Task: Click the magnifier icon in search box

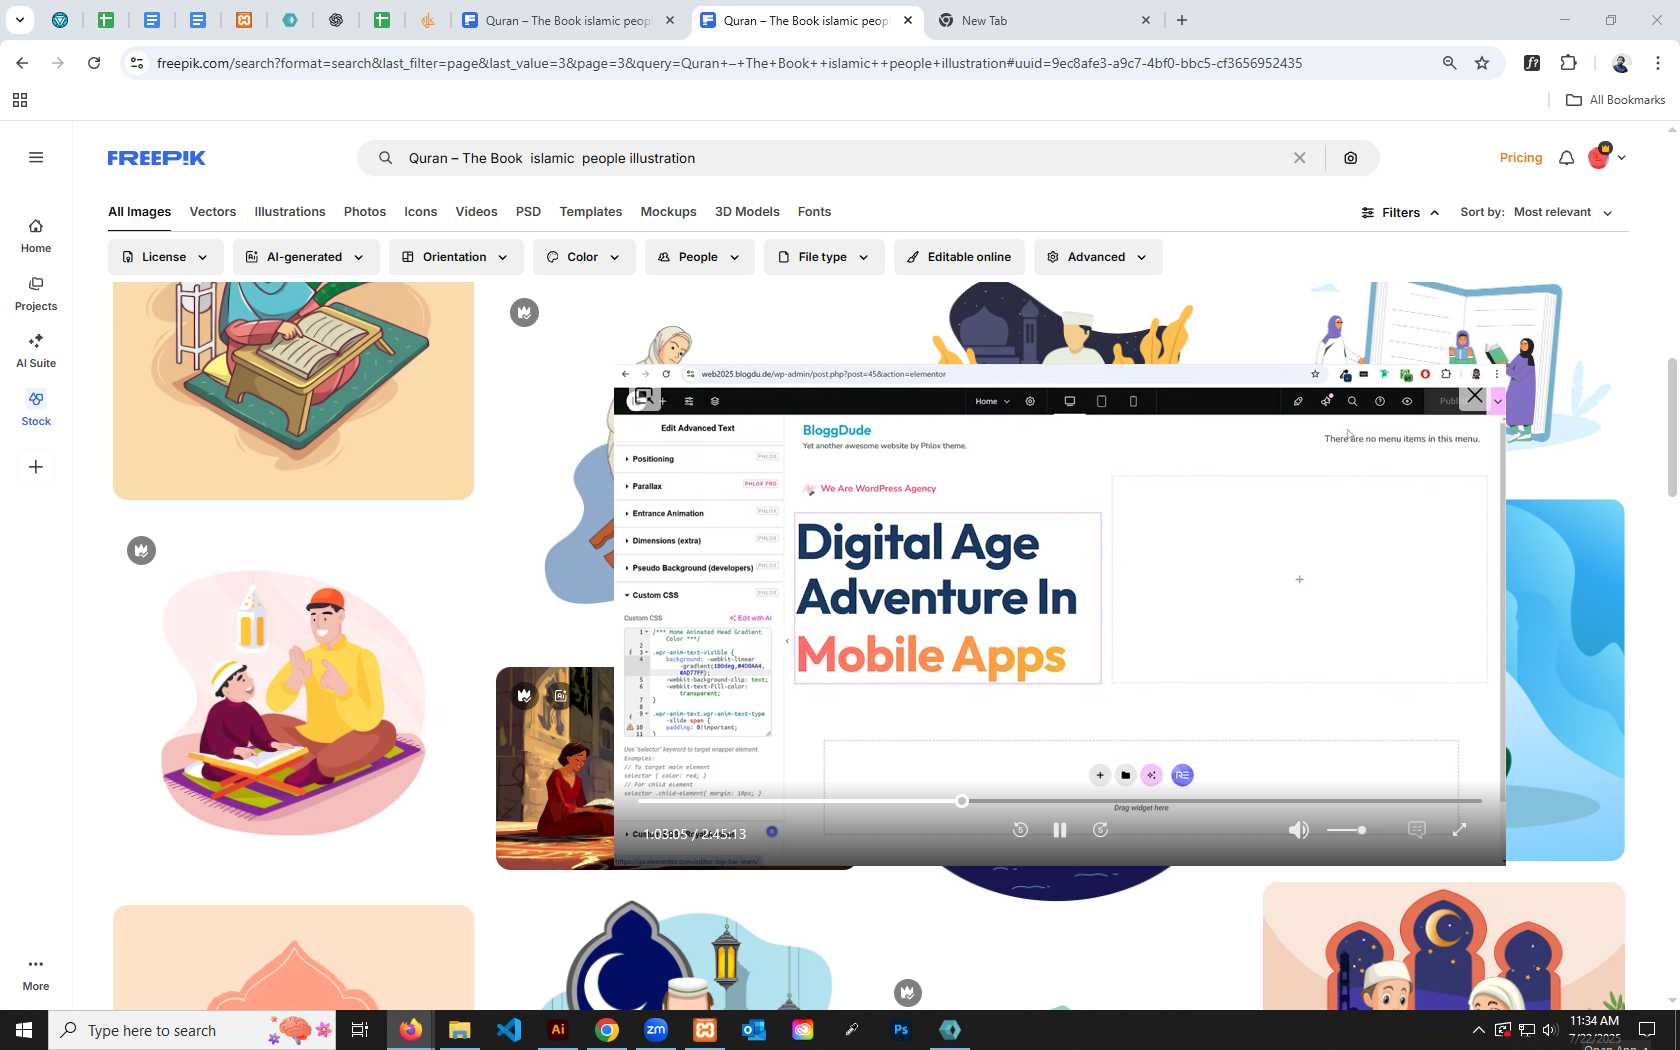Action: point(385,158)
